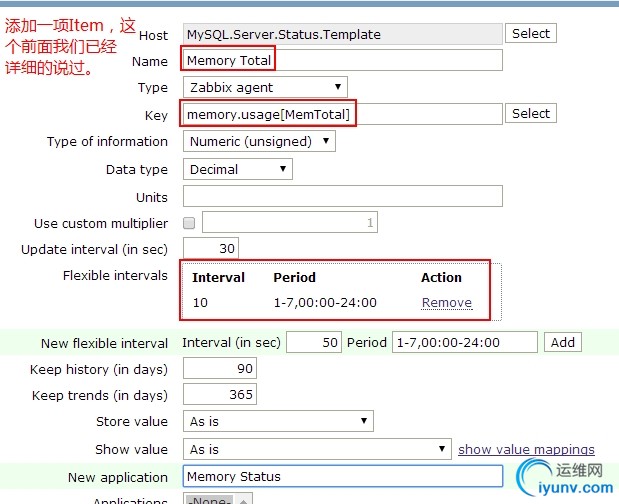Click the Action column header
The height and width of the screenshot is (504, 619).
click(x=441, y=277)
